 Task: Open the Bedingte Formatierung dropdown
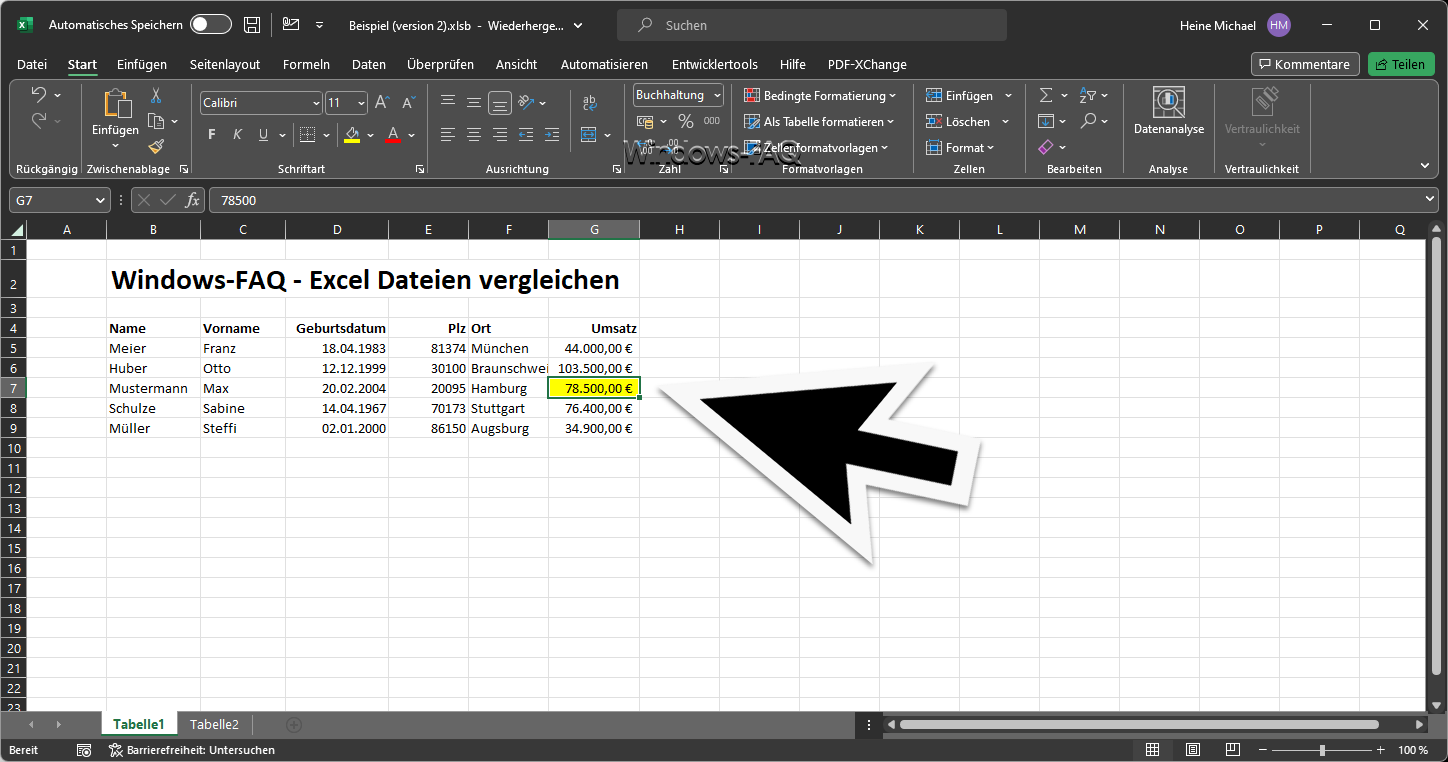pyautogui.click(x=820, y=96)
